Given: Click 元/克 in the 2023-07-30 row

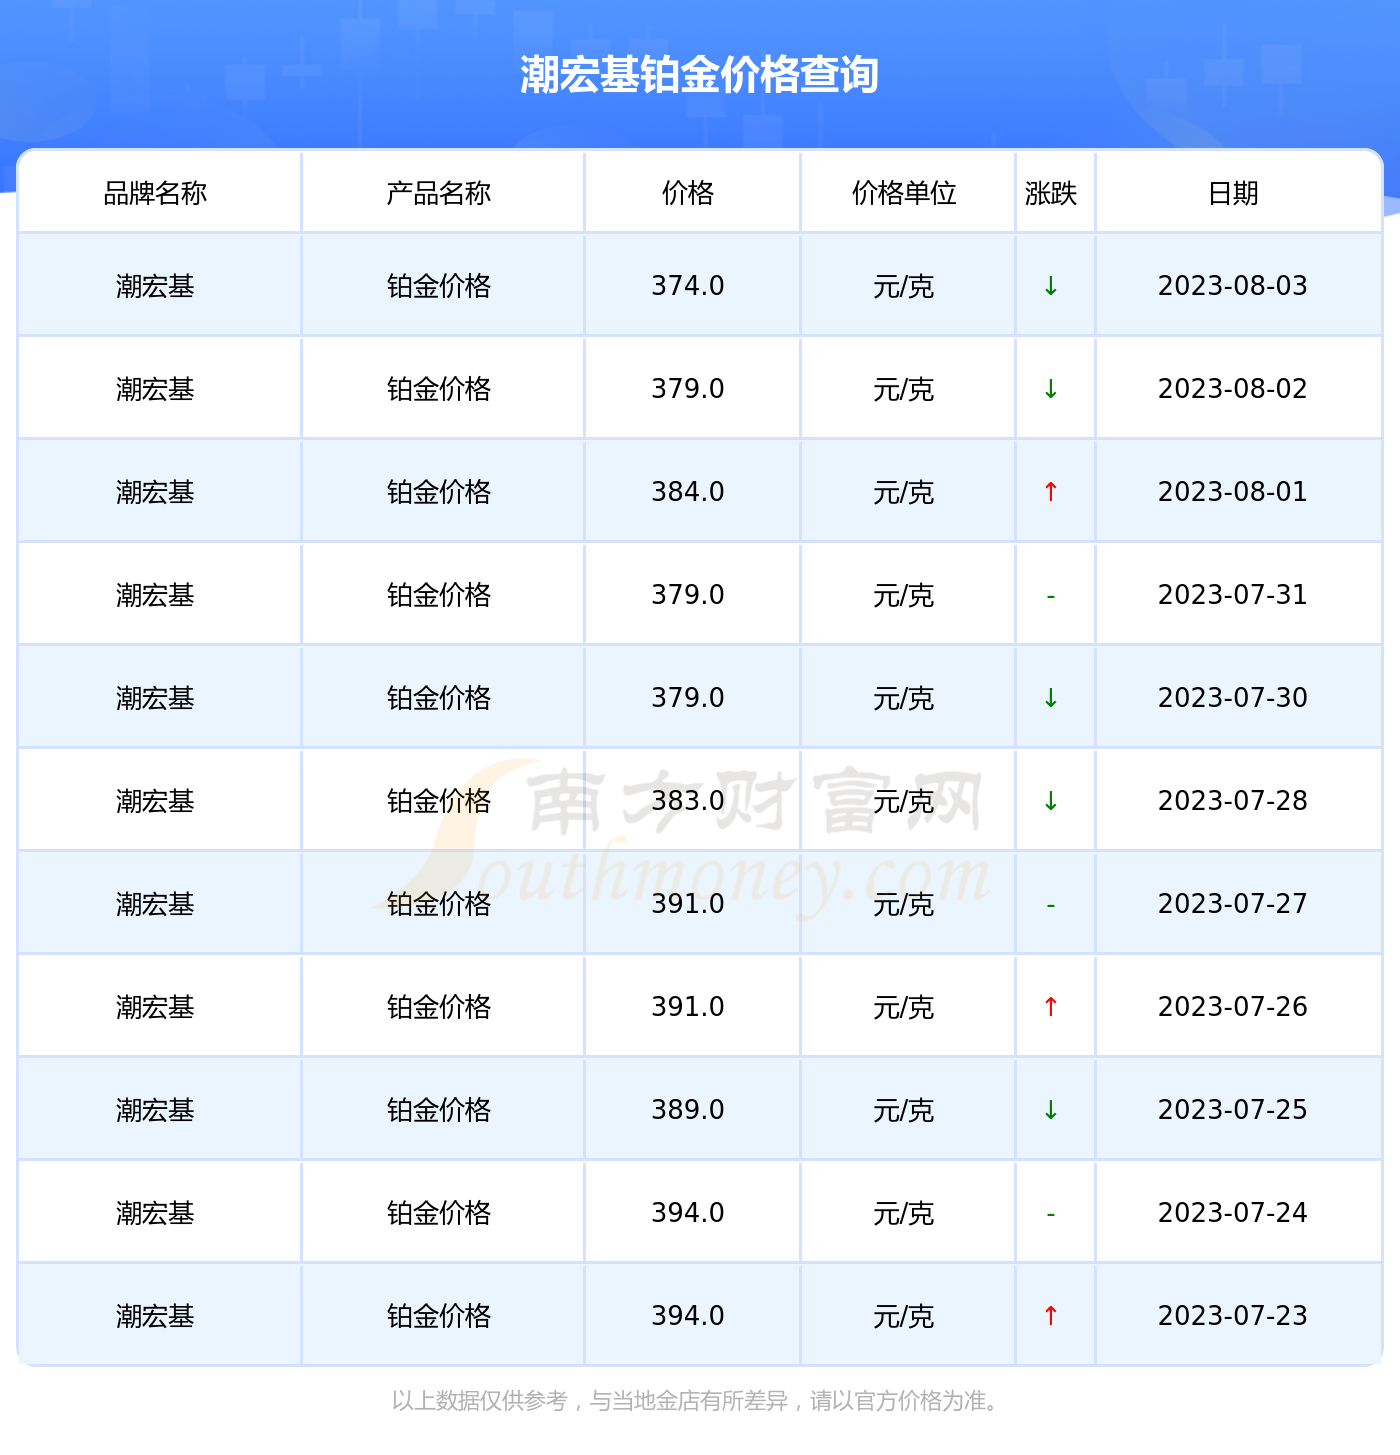Looking at the screenshot, I should pos(904,699).
